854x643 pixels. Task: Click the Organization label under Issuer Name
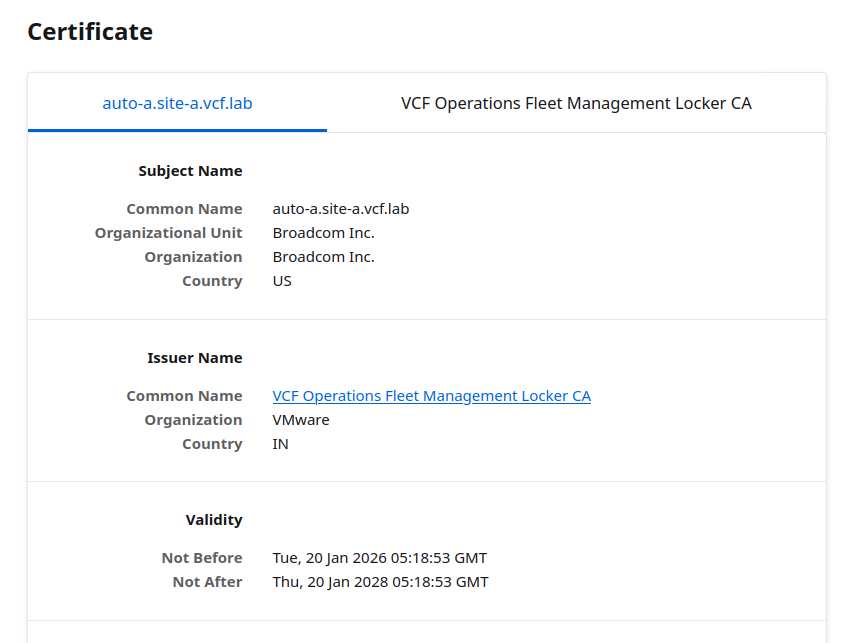[x=193, y=420]
